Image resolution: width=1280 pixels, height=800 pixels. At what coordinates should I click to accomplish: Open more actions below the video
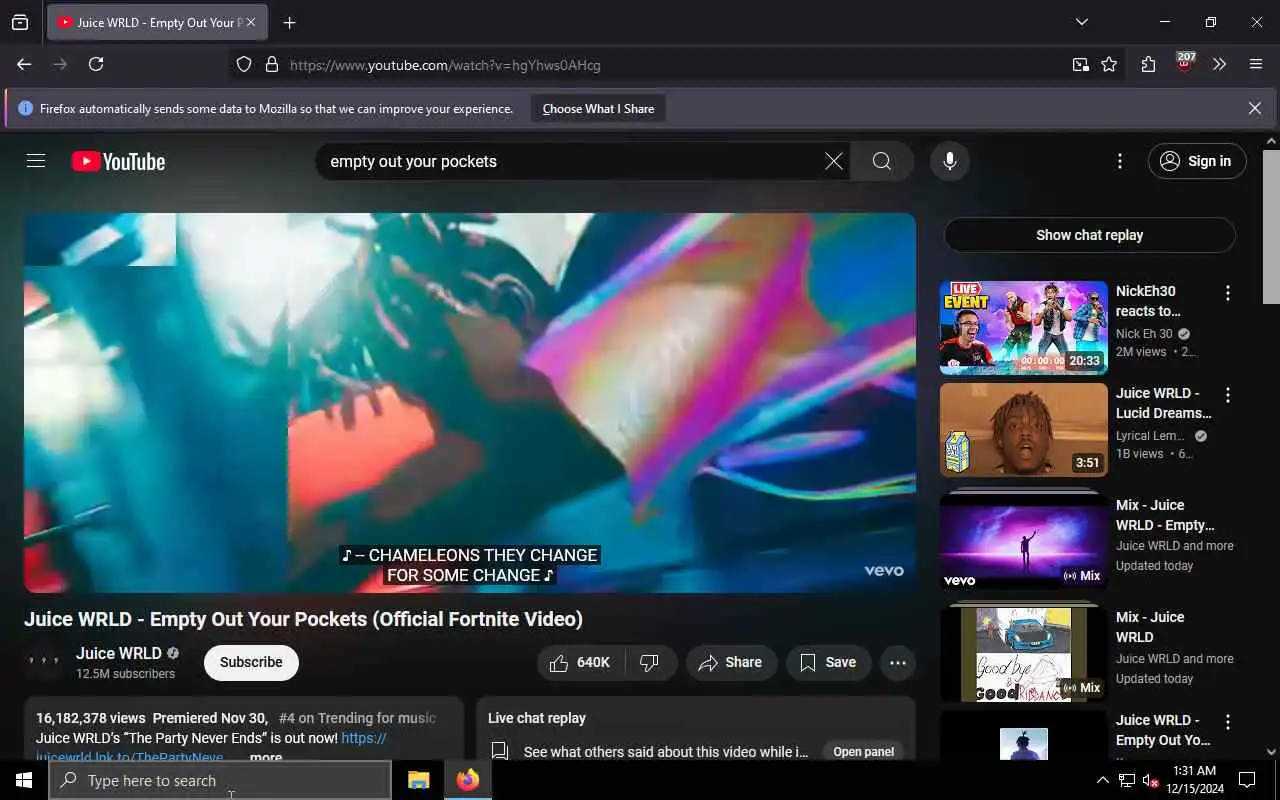(x=897, y=662)
